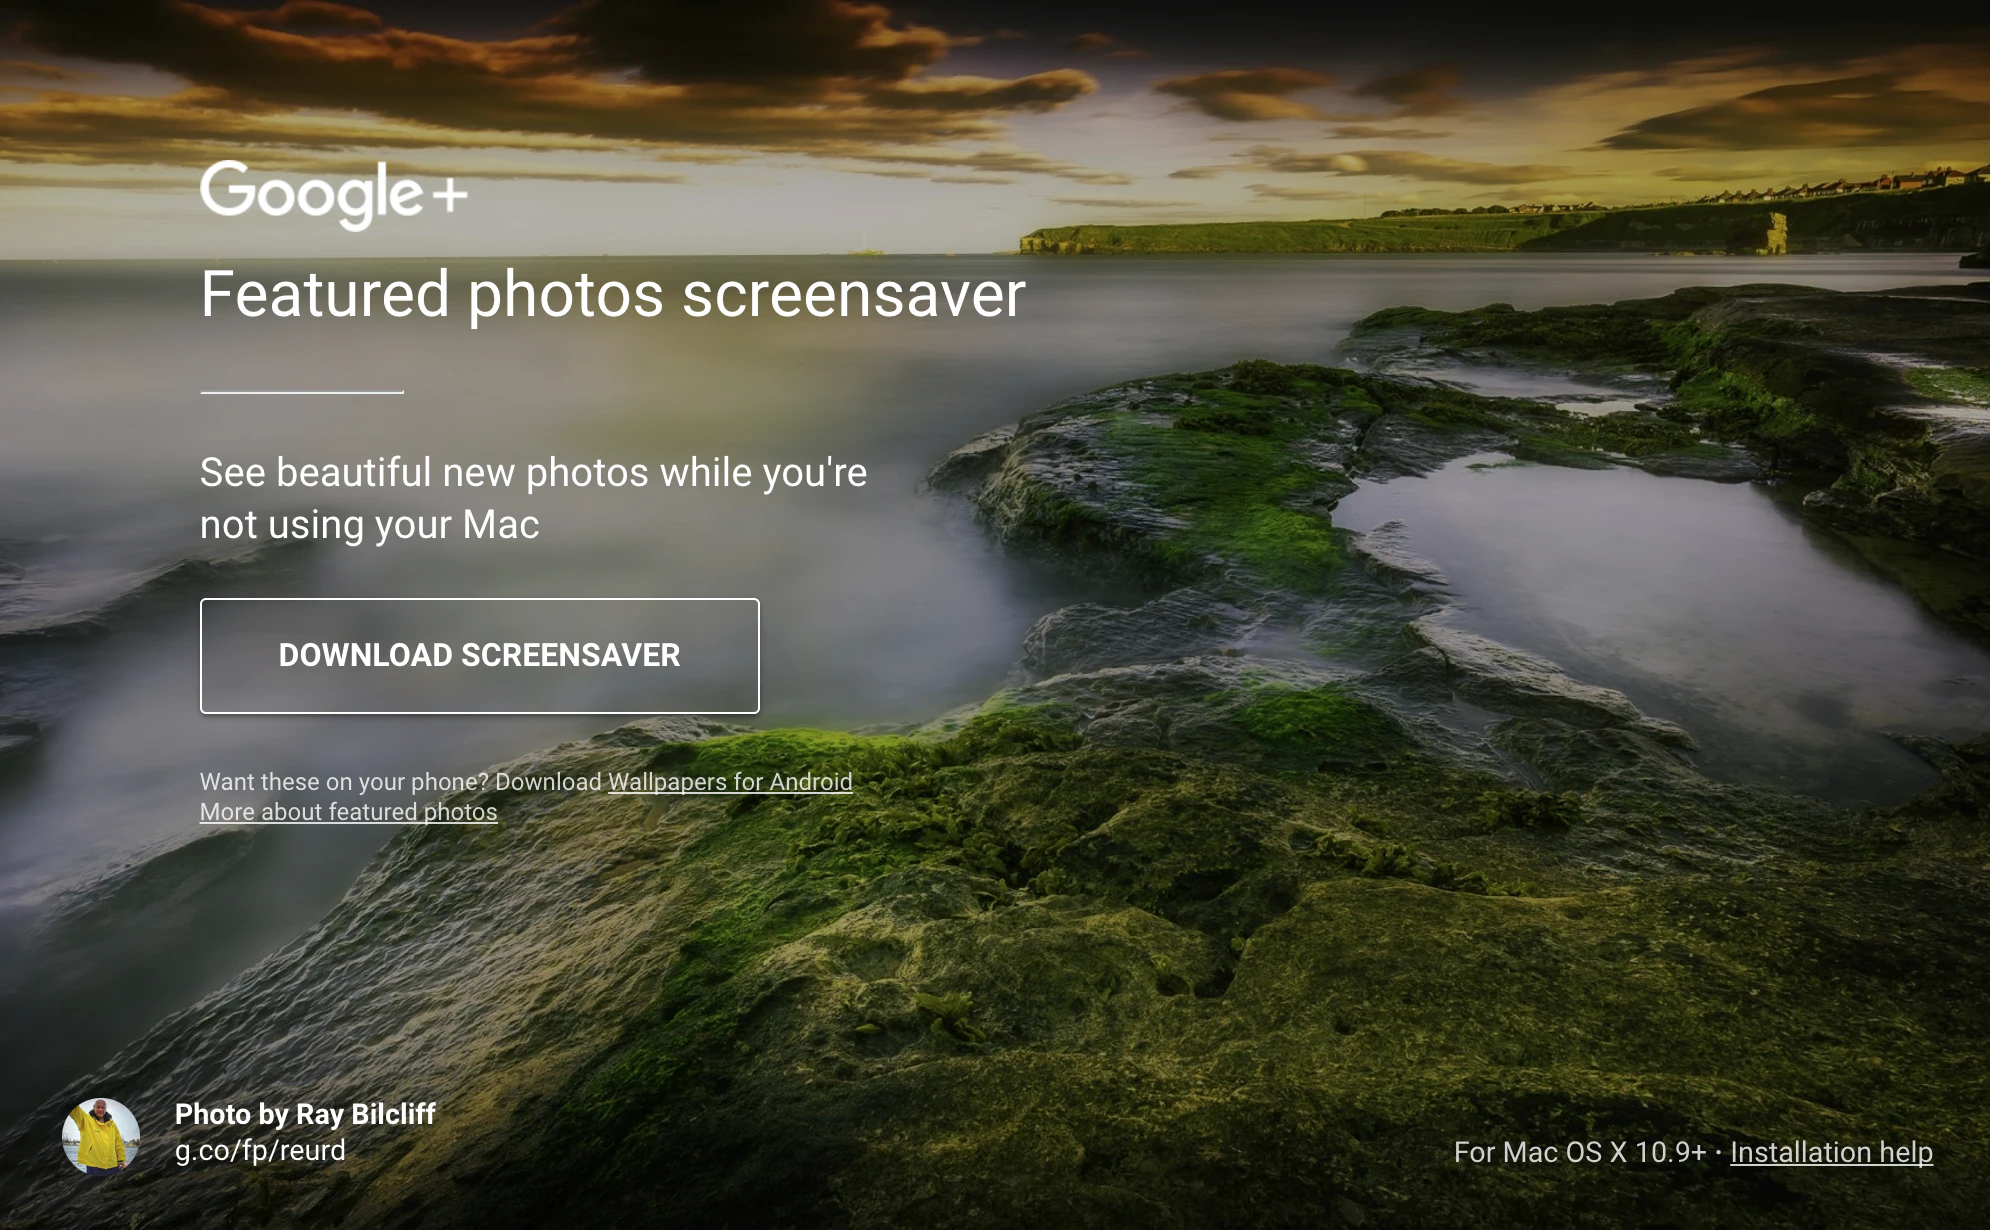Image resolution: width=1990 pixels, height=1230 pixels.
Task: Click Ray Bilcliff's round profile avatar
Action: pos(101,1136)
